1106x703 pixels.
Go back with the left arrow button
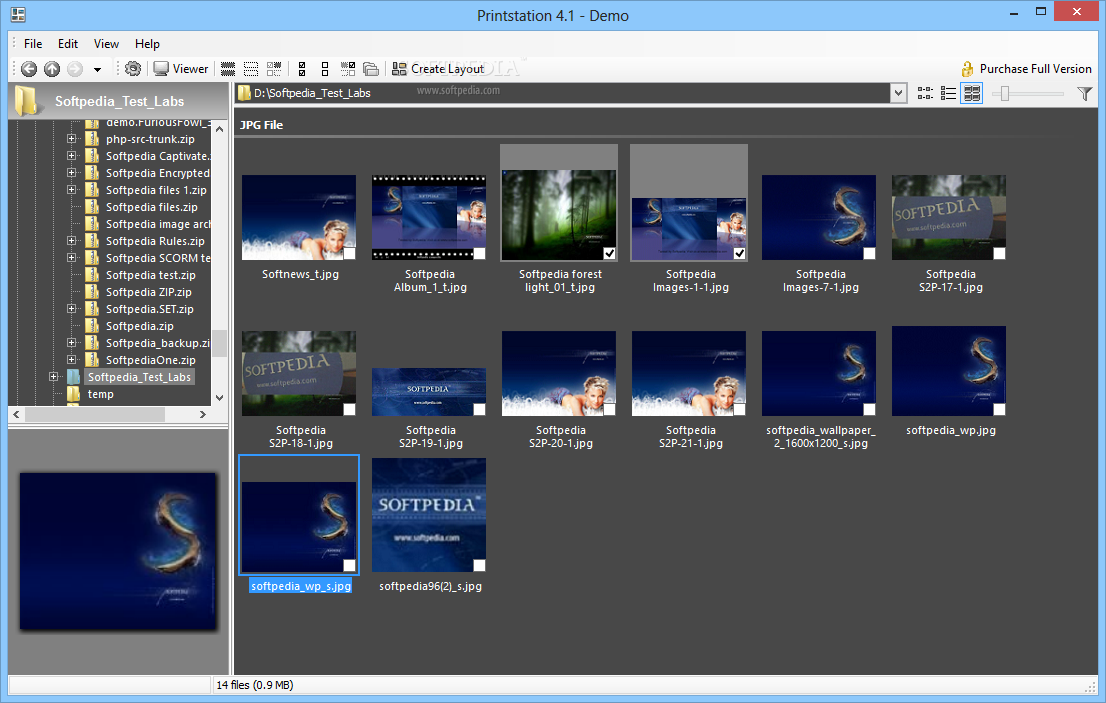(x=29, y=69)
